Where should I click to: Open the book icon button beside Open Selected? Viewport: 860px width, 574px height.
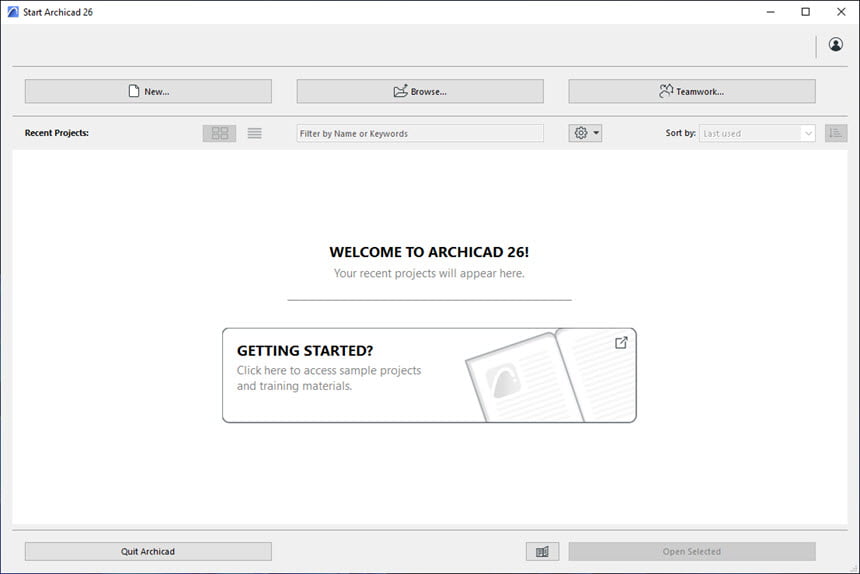(542, 552)
